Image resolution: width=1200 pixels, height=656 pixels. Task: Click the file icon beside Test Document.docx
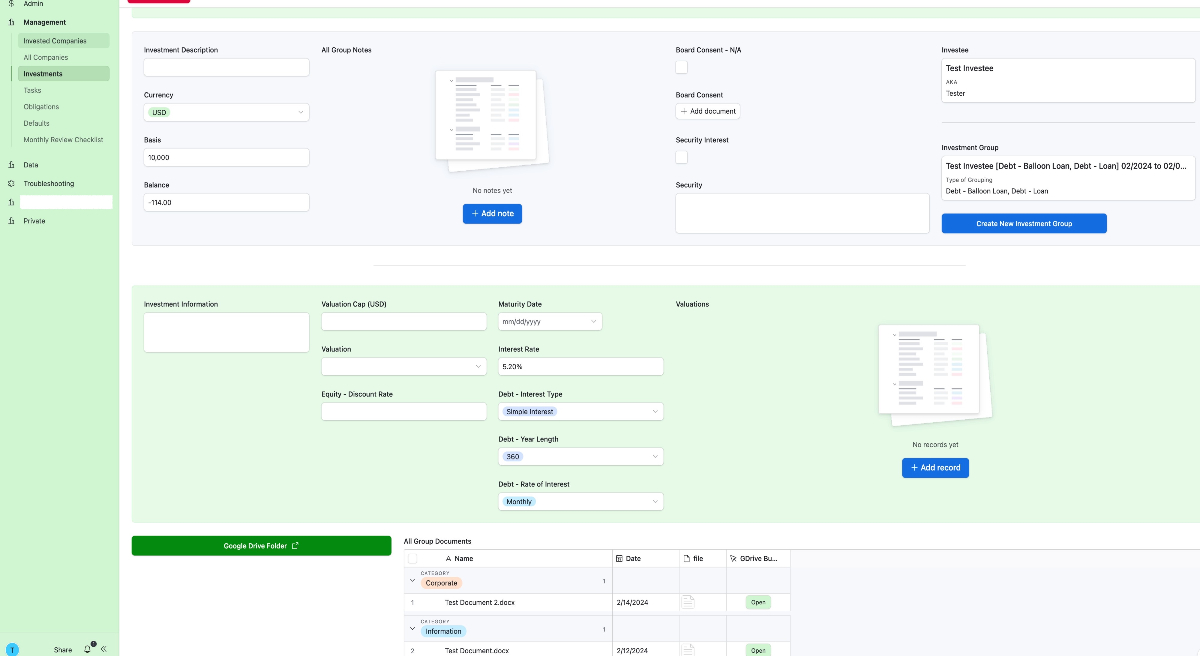pyautogui.click(x=688, y=649)
